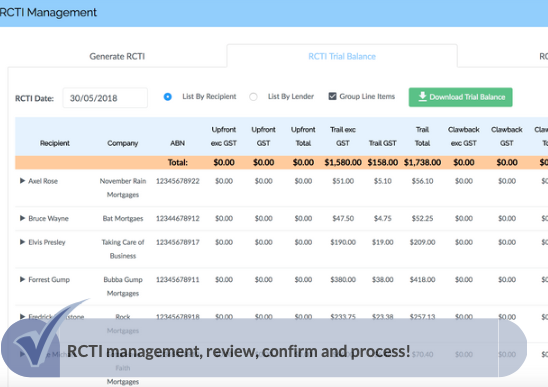Click the Bubba Gump Mortgages company cell

[x=123, y=286]
